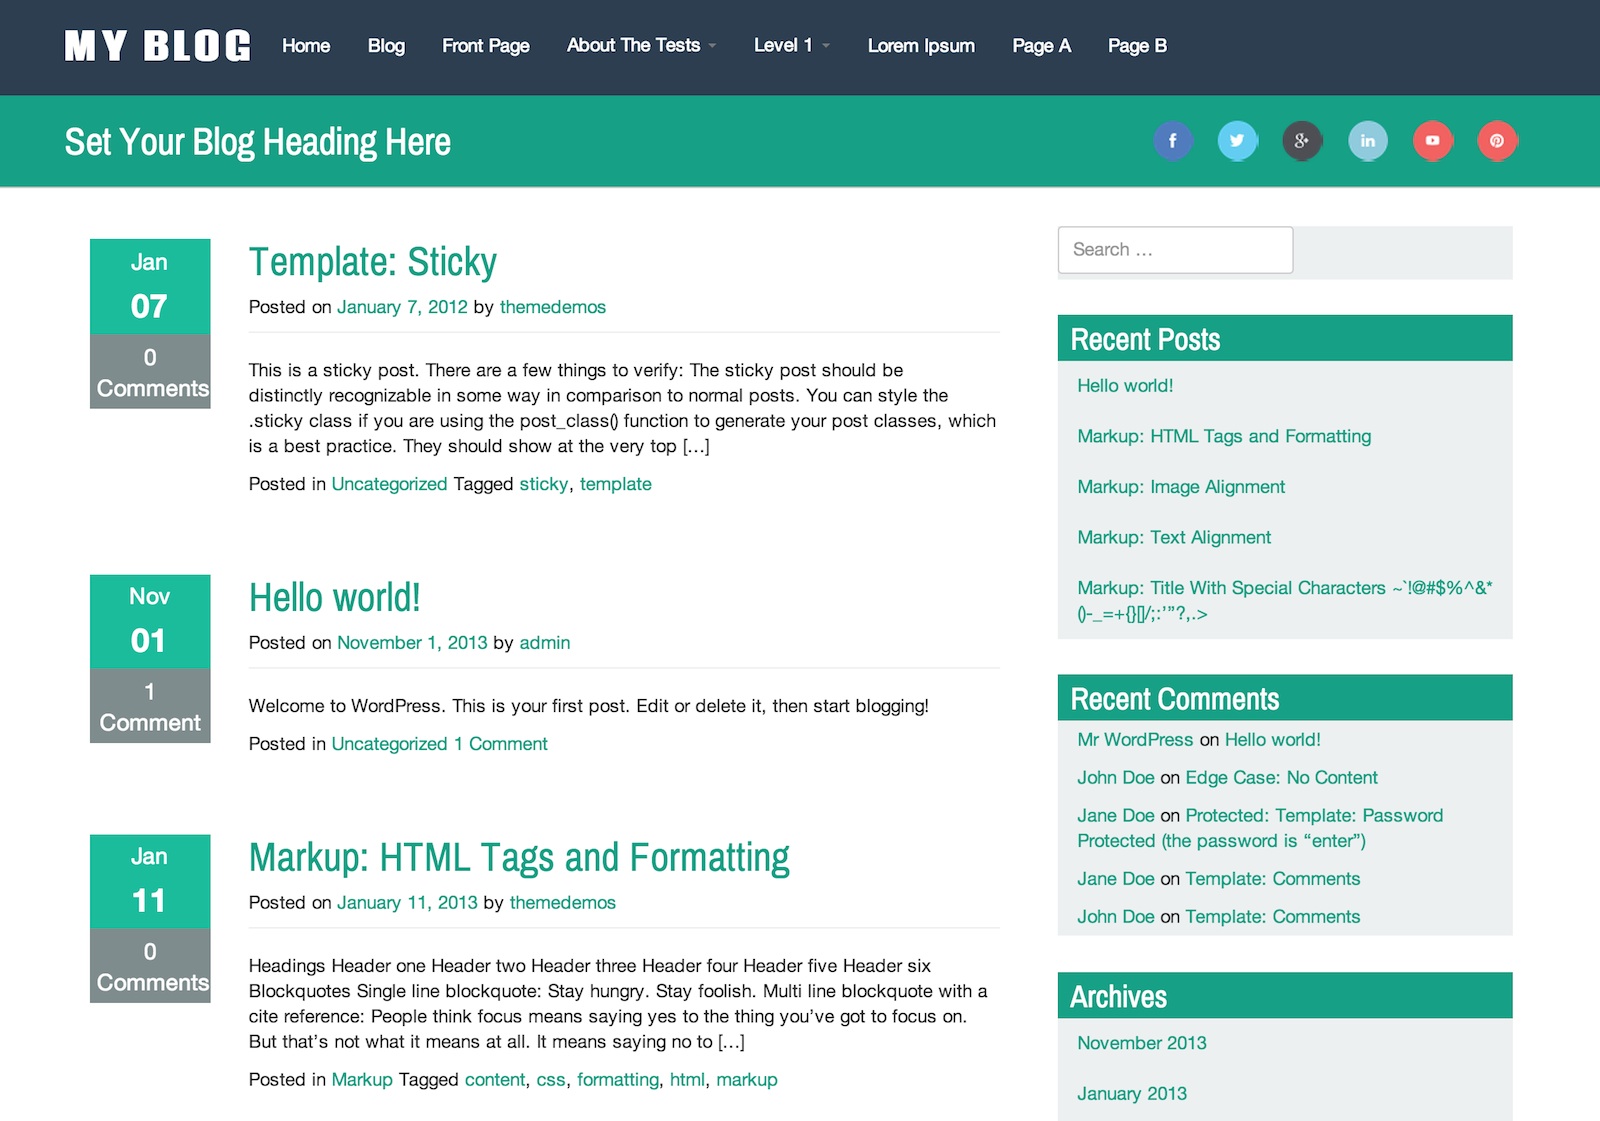View the November 2013 archive
The image size is (1600, 1121).
pos(1141,1043)
